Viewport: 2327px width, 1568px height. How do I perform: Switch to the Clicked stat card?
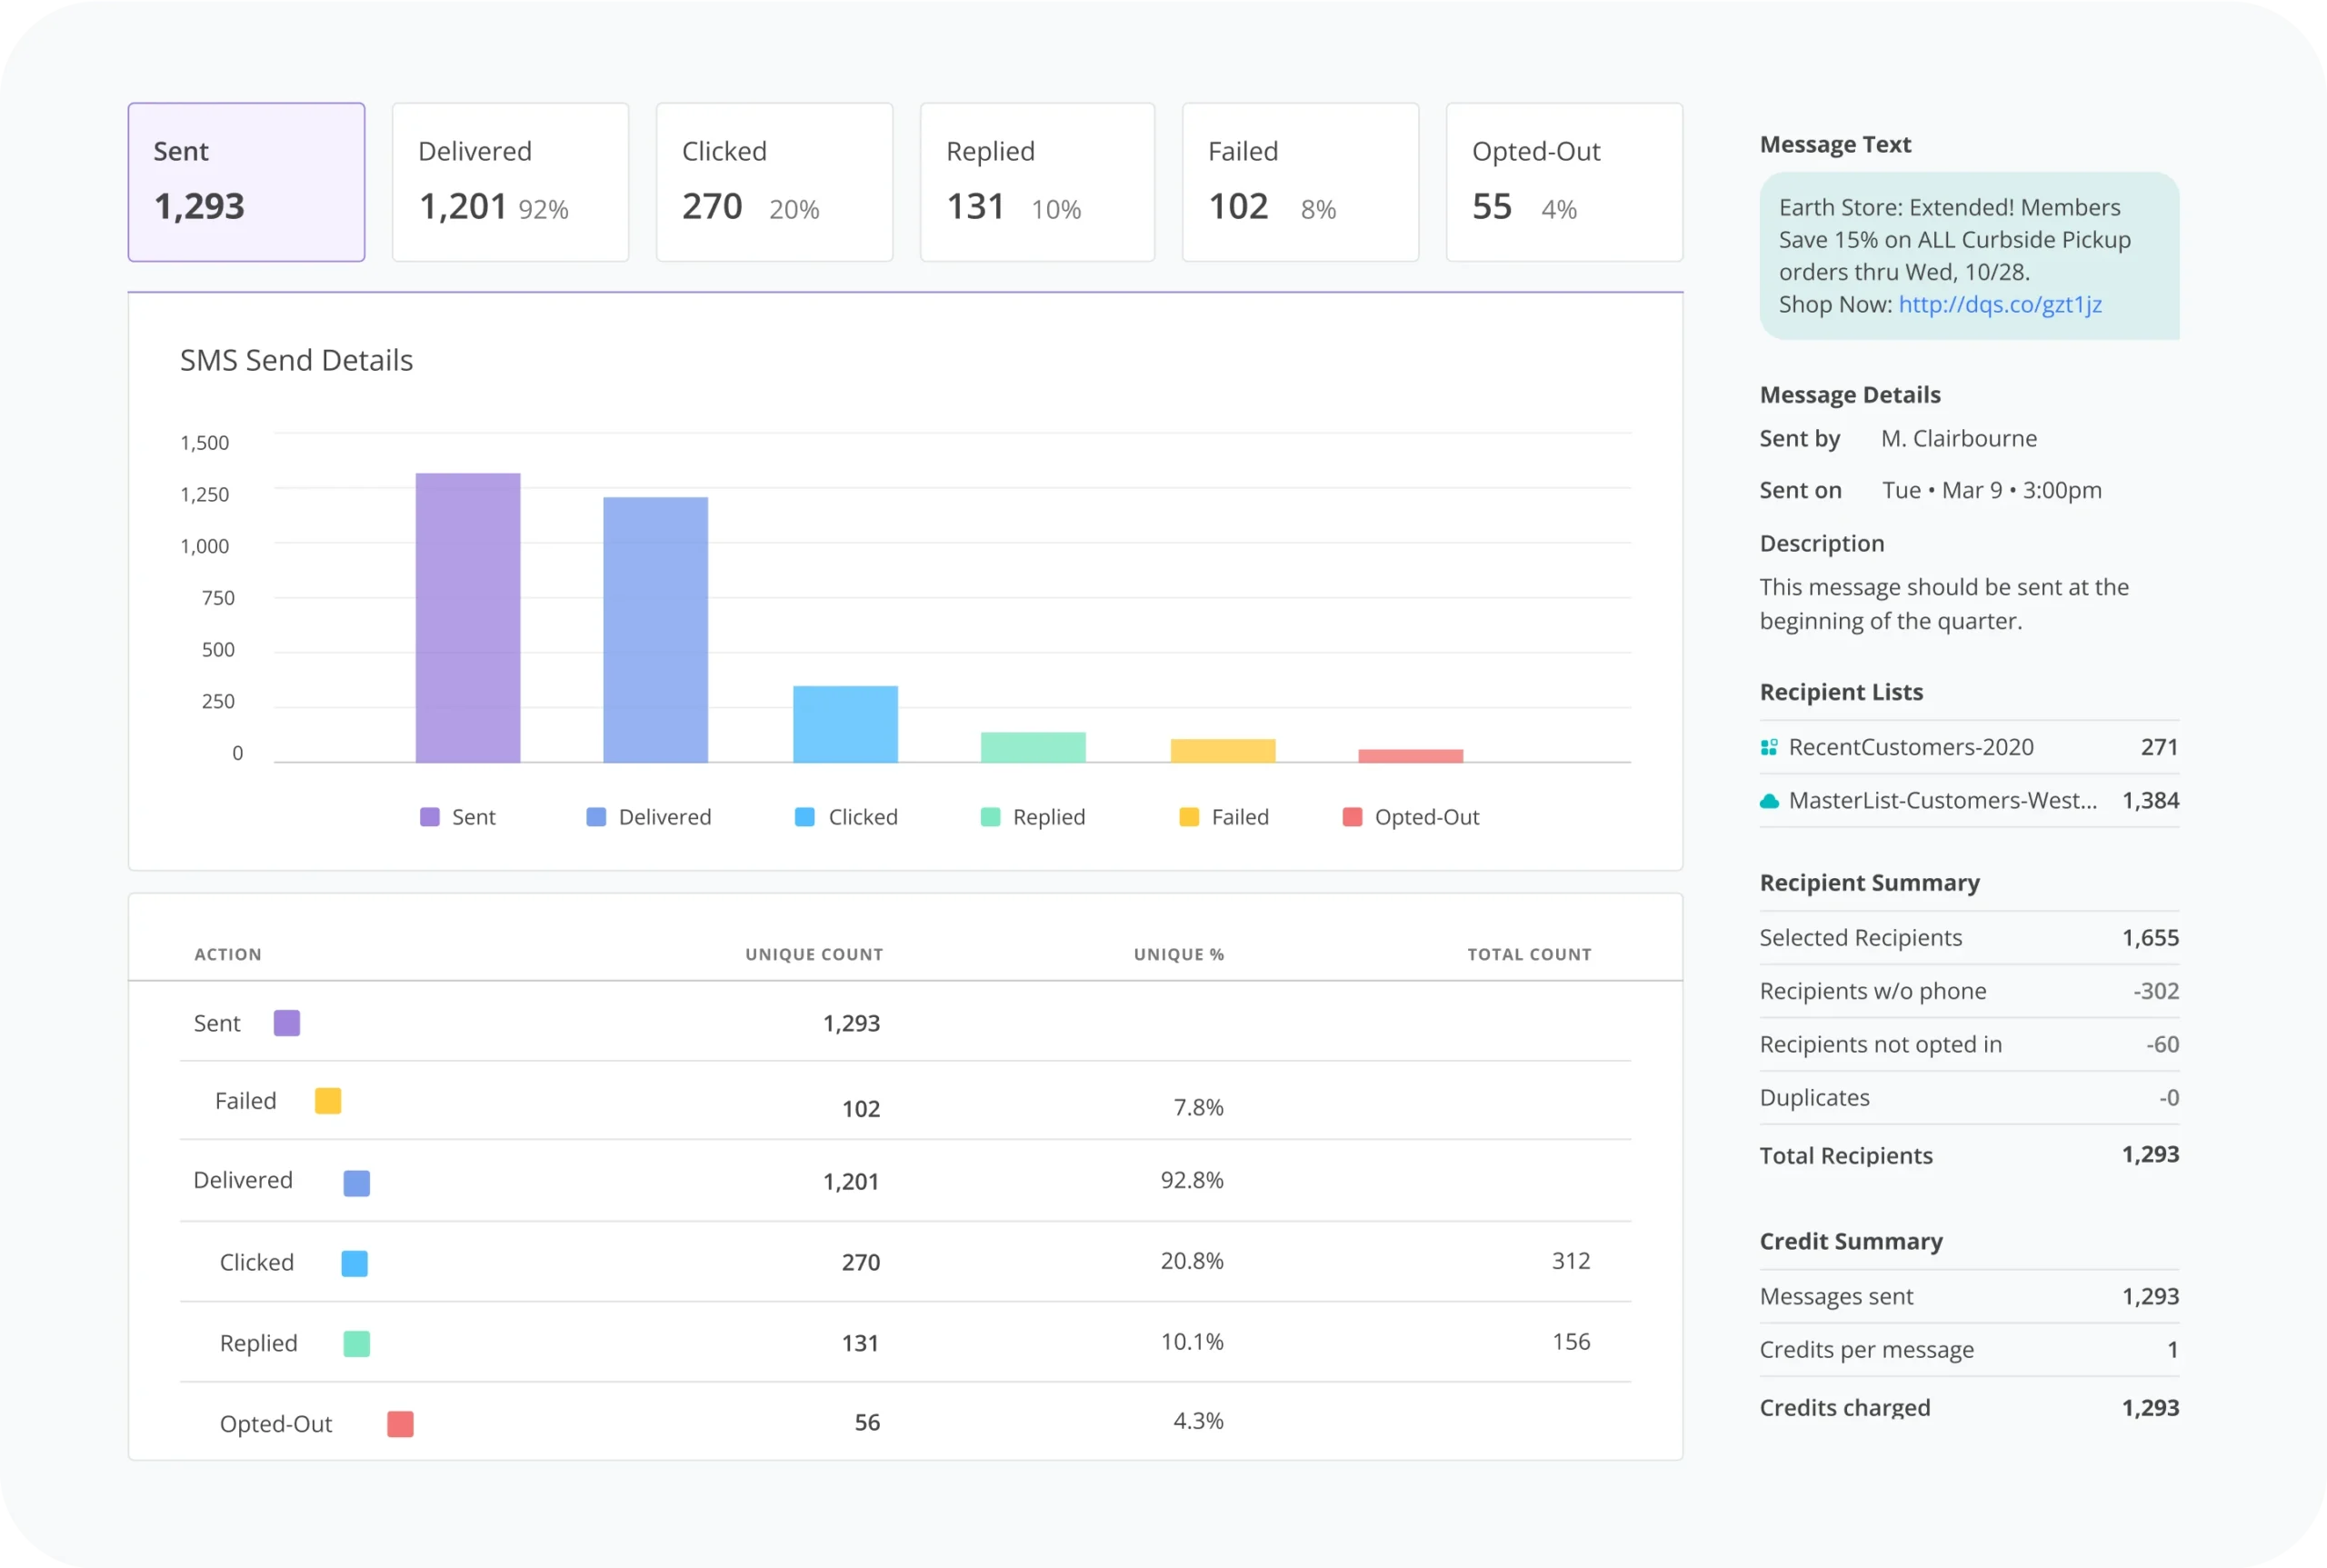[774, 182]
